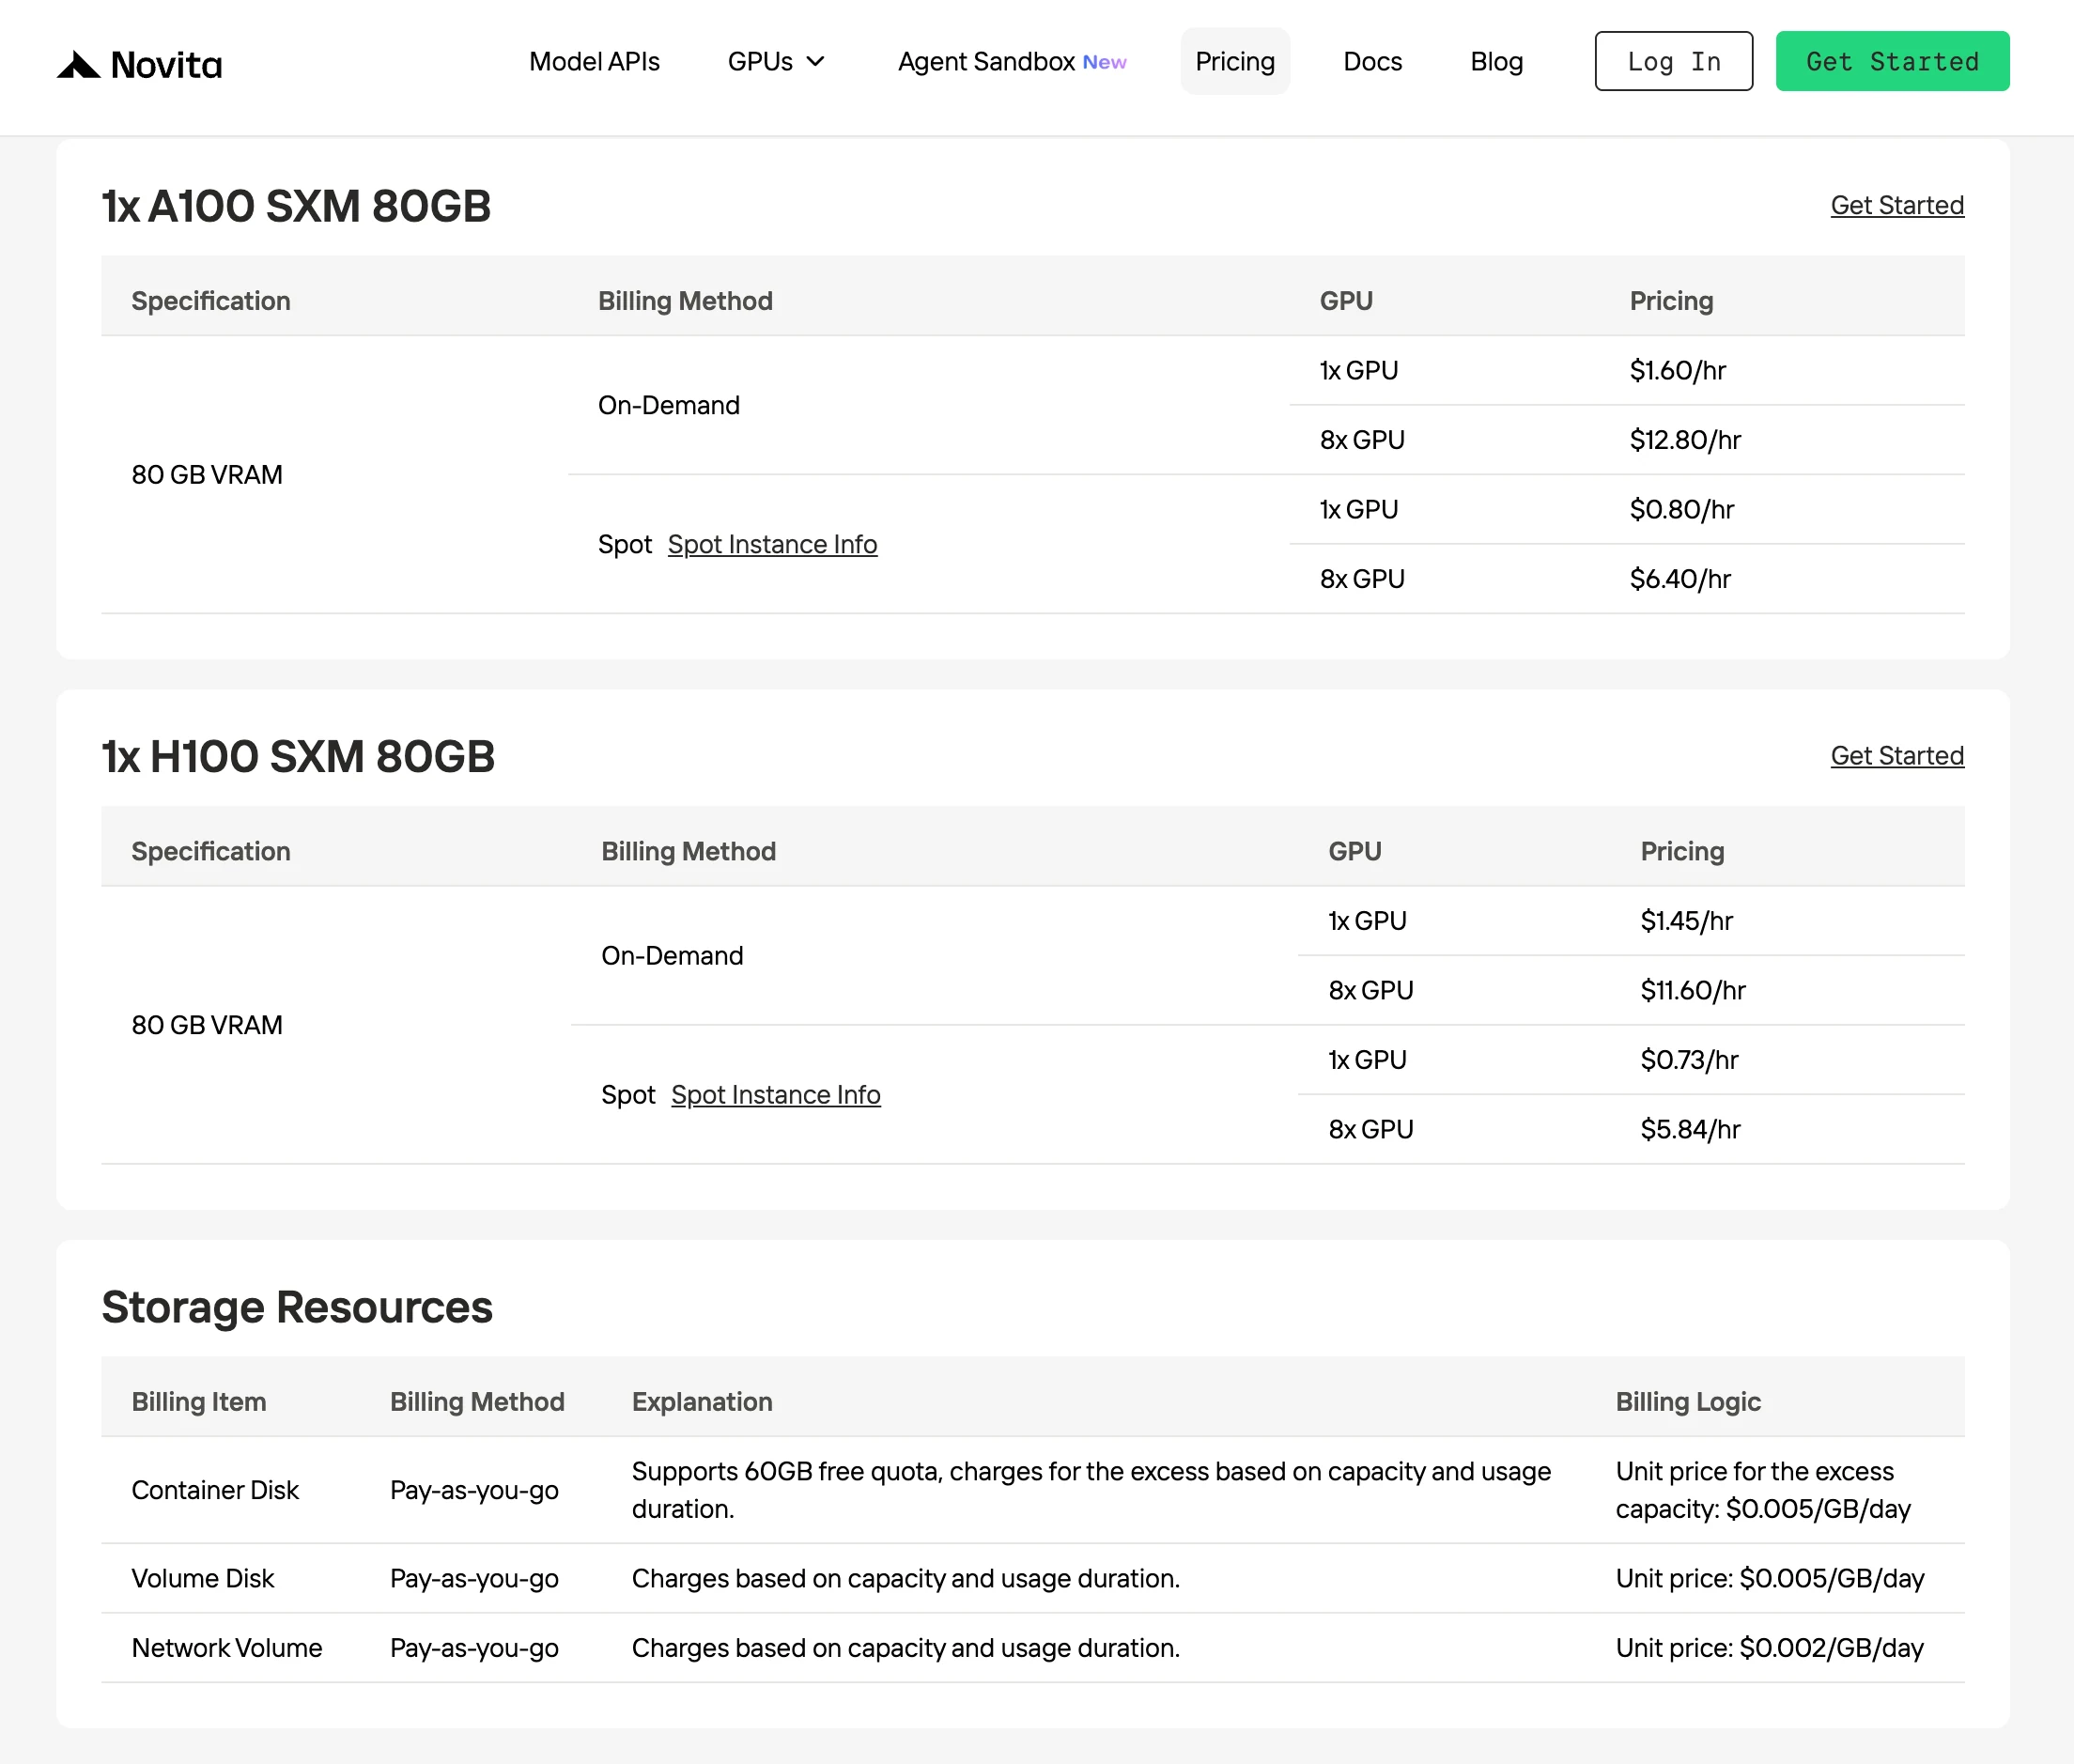Open the Docs page
2074x1764 pixels.
tap(1372, 62)
